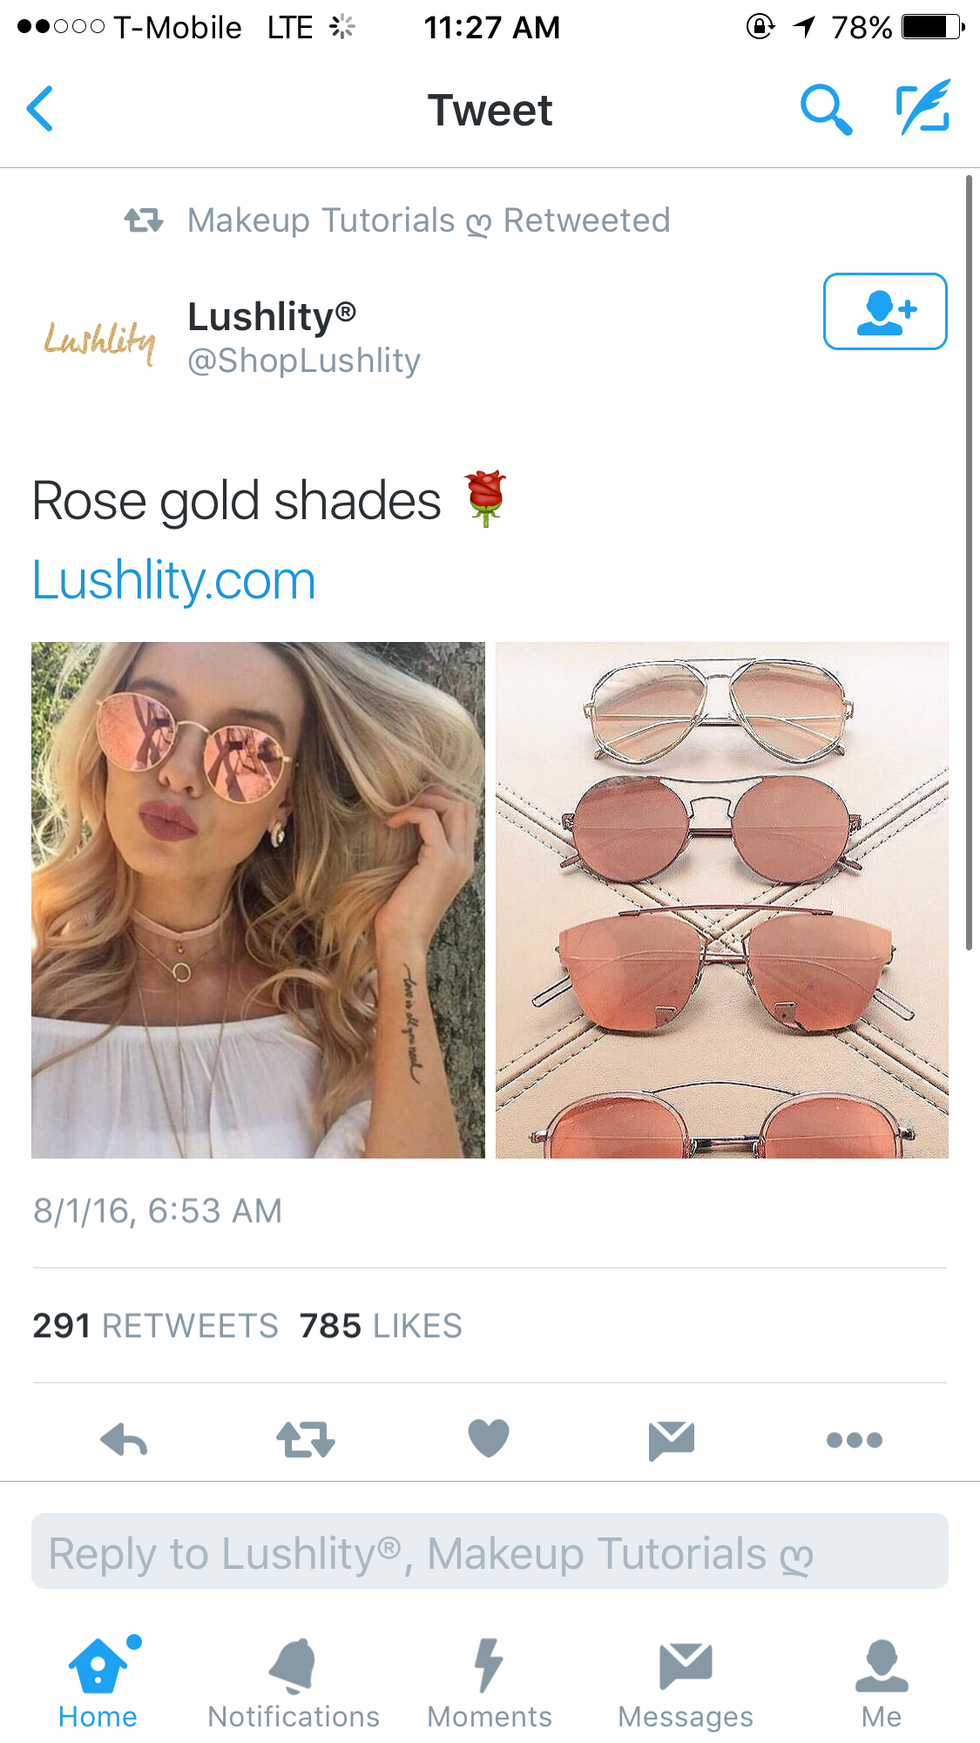Tap the Reply to Lushlity input field
Viewport: 980px width, 1743px height.
(490, 1551)
